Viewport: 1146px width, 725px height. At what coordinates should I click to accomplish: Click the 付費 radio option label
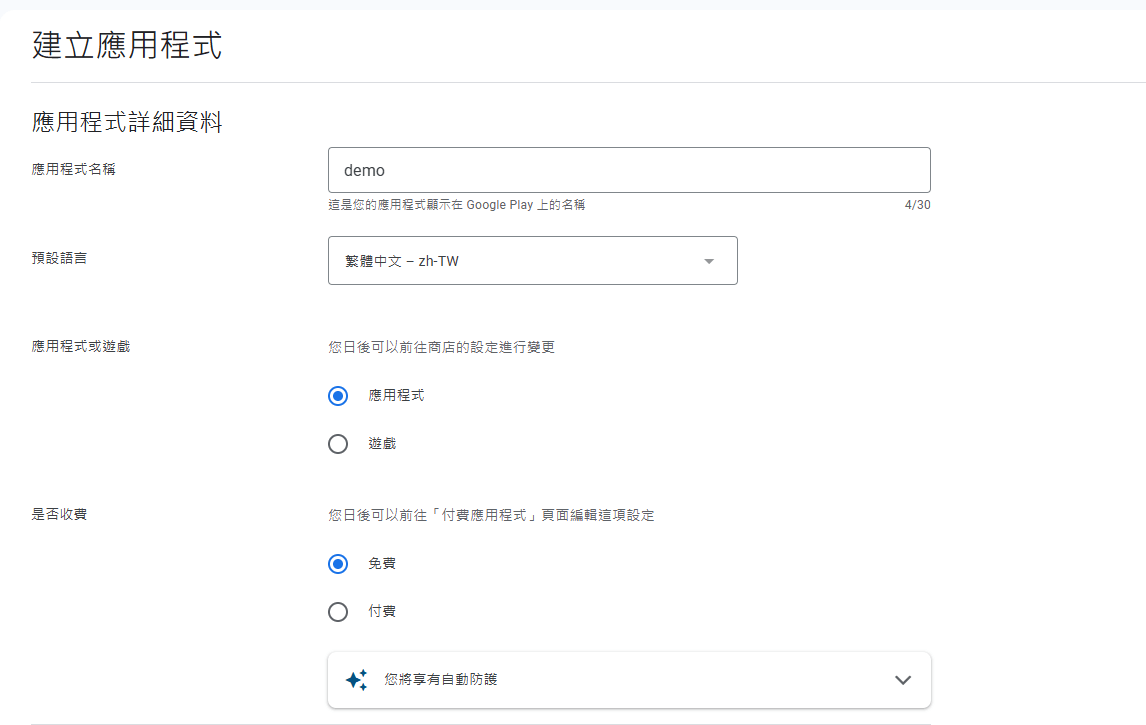382,611
